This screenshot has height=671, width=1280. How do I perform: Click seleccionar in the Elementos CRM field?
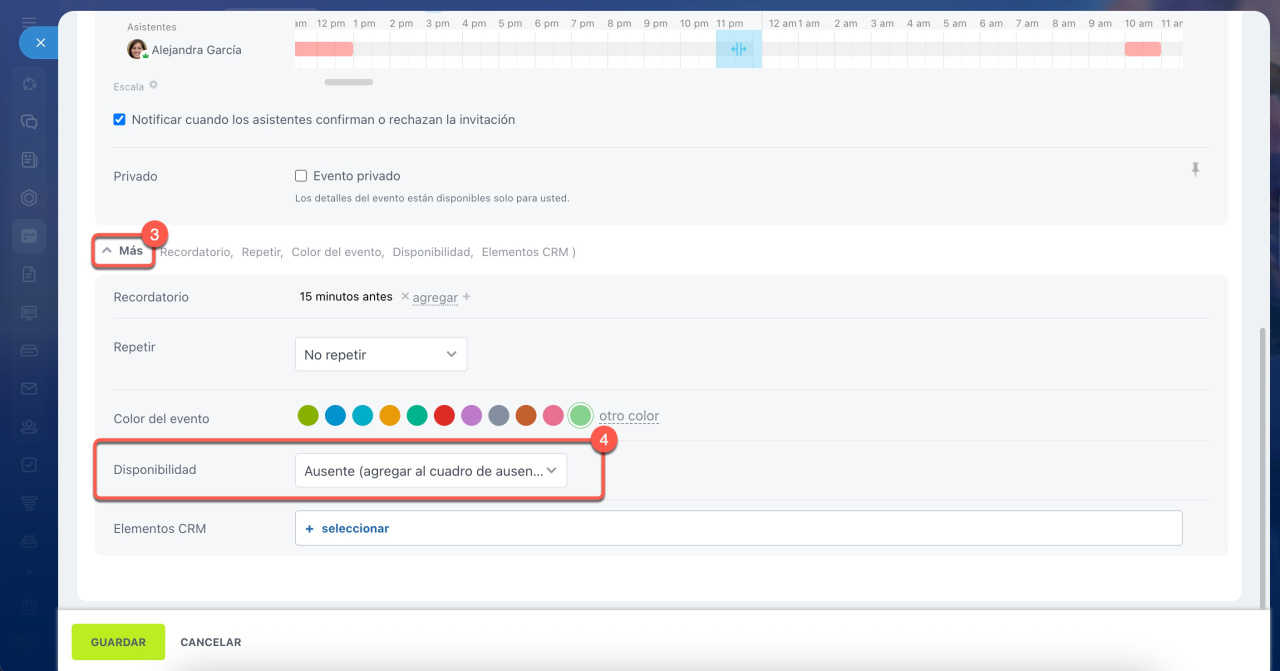354,528
